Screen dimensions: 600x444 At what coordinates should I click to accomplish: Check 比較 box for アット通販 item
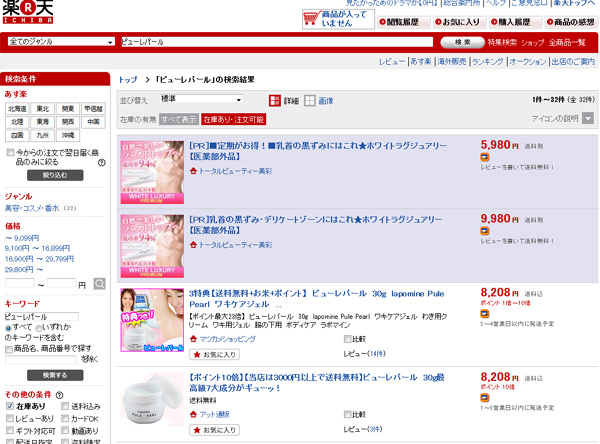347,414
